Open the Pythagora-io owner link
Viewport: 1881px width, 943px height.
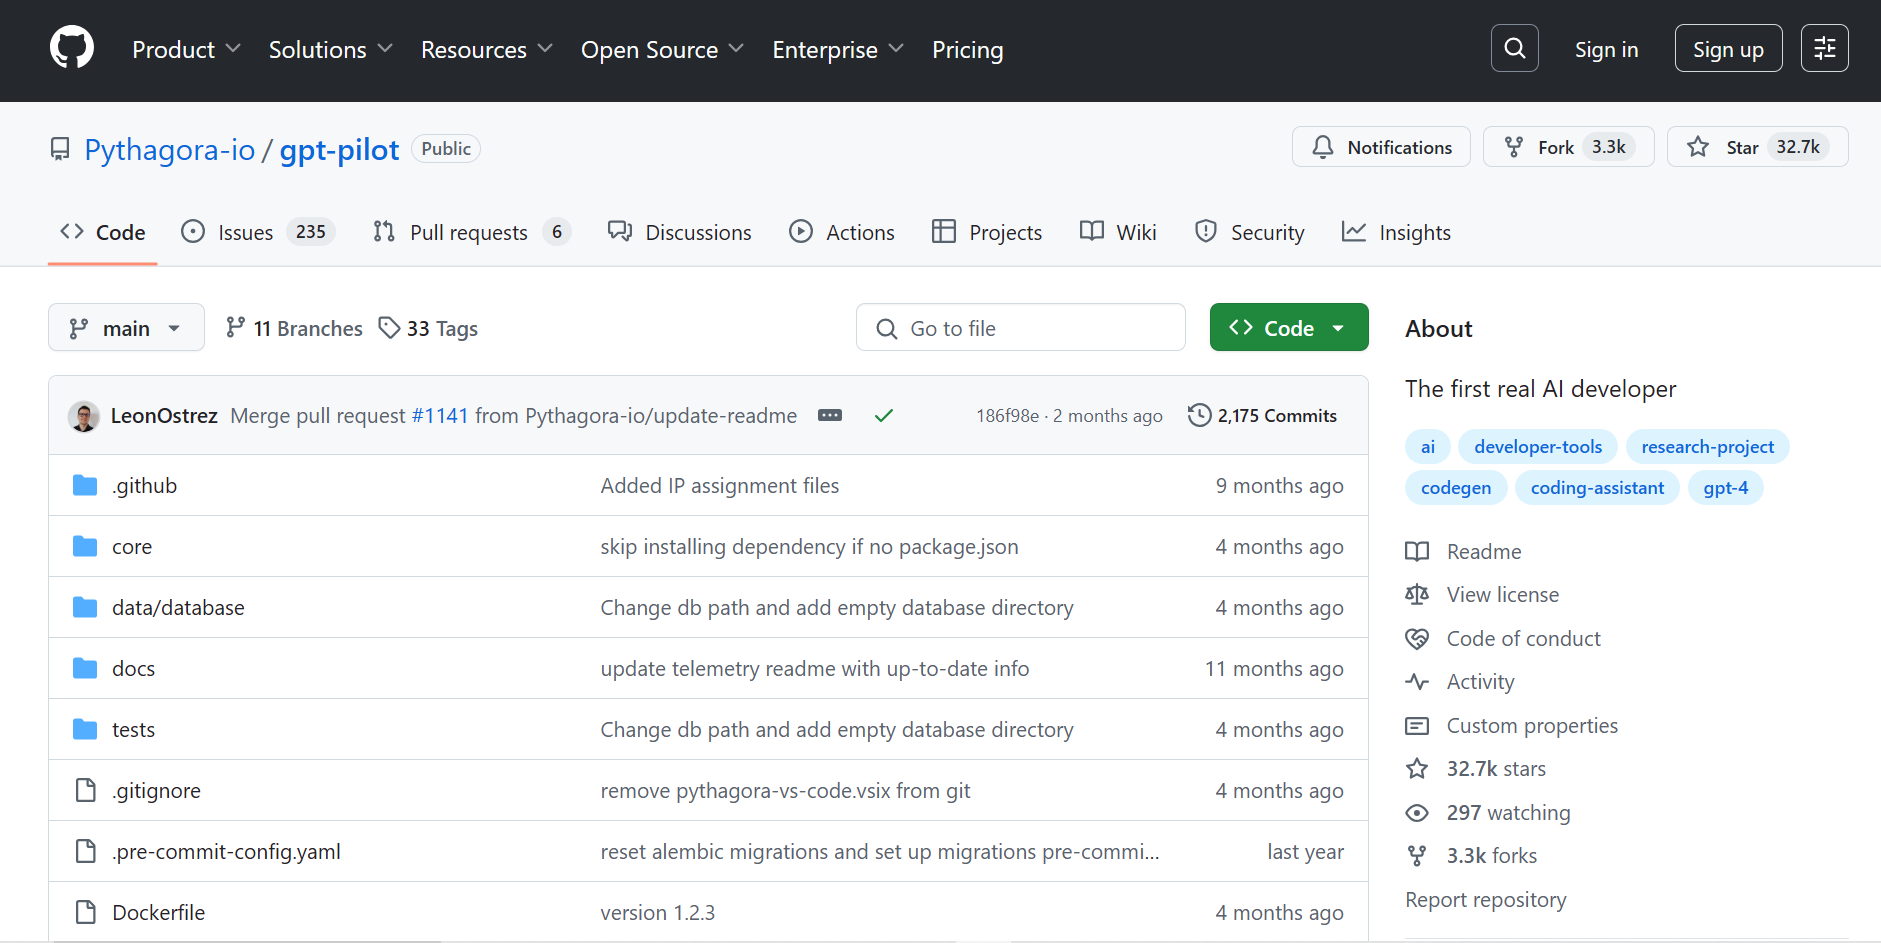(x=170, y=149)
